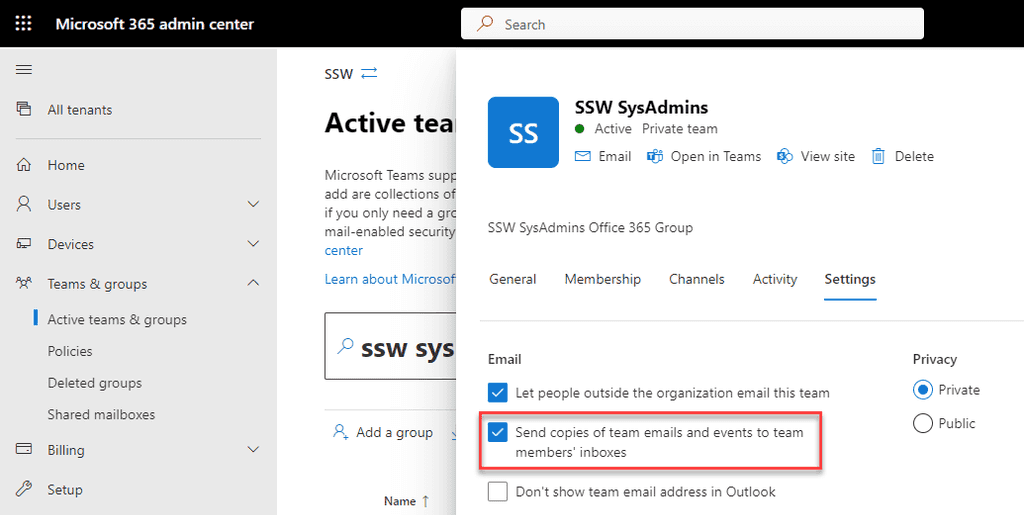Image resolution: width=1024 pixels, height=515 pixels.
Task: Collapse the Teams & groups section
Action: tap(253, 284)
